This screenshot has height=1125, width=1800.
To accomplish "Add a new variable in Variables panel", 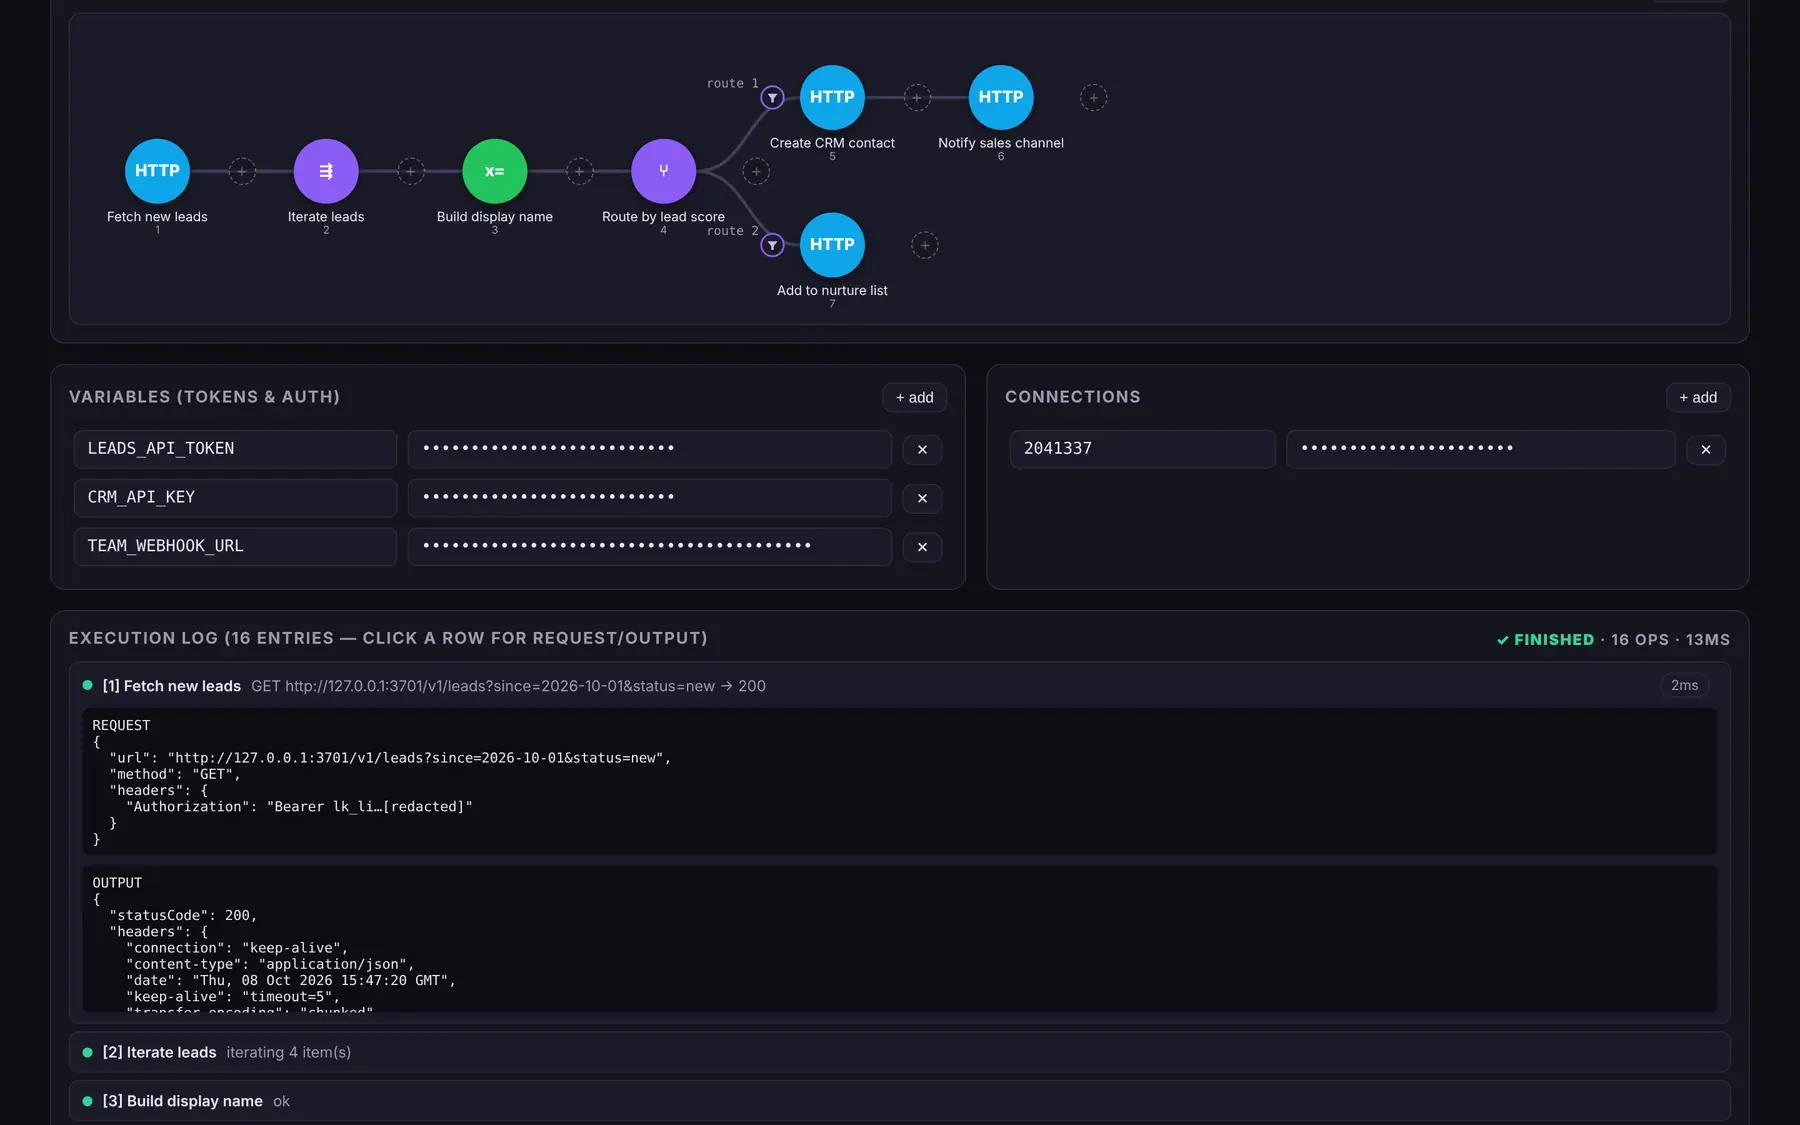I will pyautogui.click(x=914, y=398).
